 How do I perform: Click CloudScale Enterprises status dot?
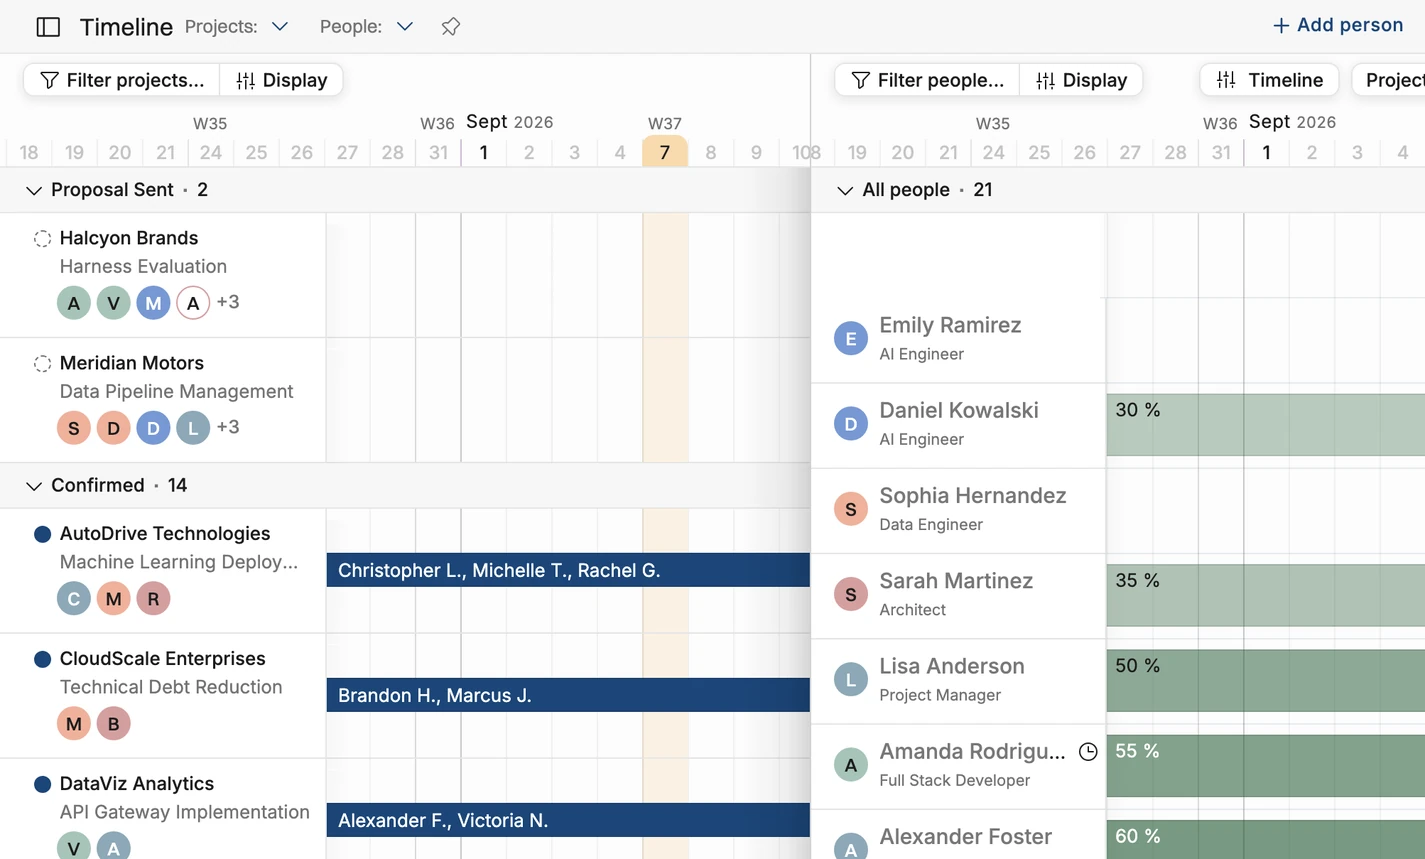(42, 659)
